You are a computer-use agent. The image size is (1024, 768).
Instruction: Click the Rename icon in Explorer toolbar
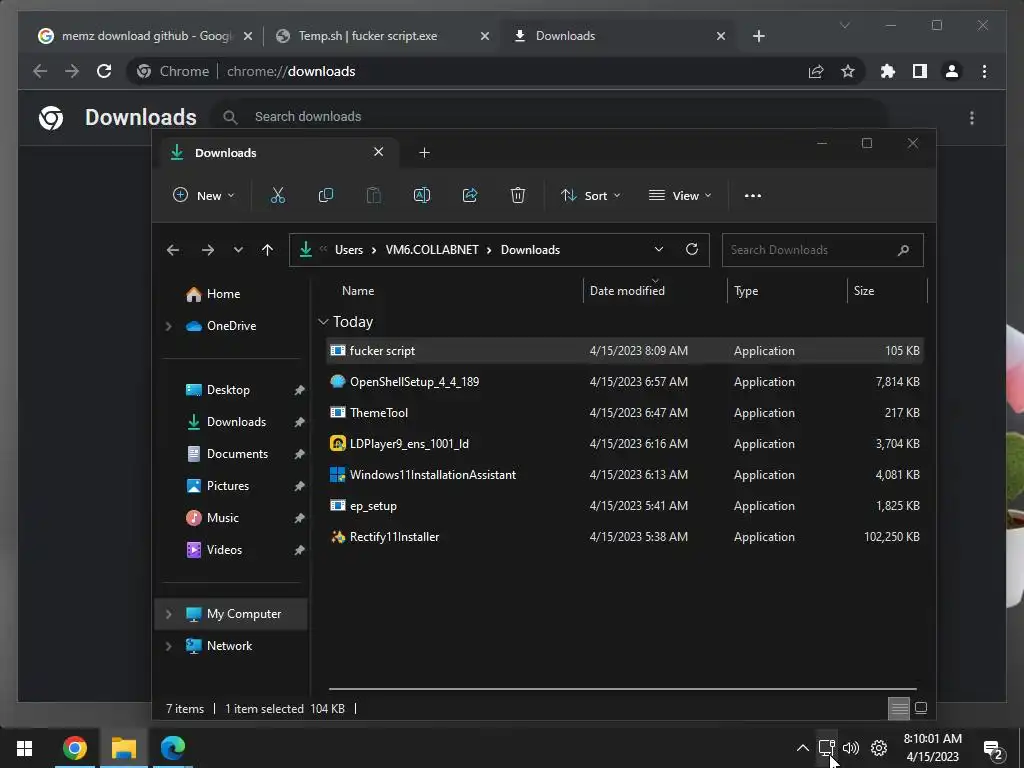(x=422, y=195)
